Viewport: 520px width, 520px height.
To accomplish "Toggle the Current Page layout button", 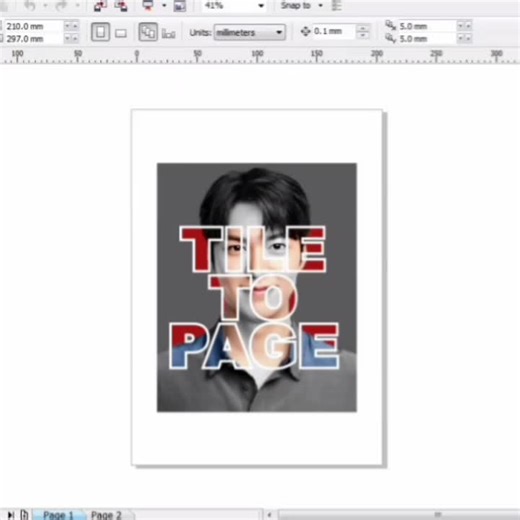I will pyautogui.click(x=168, y=33).
